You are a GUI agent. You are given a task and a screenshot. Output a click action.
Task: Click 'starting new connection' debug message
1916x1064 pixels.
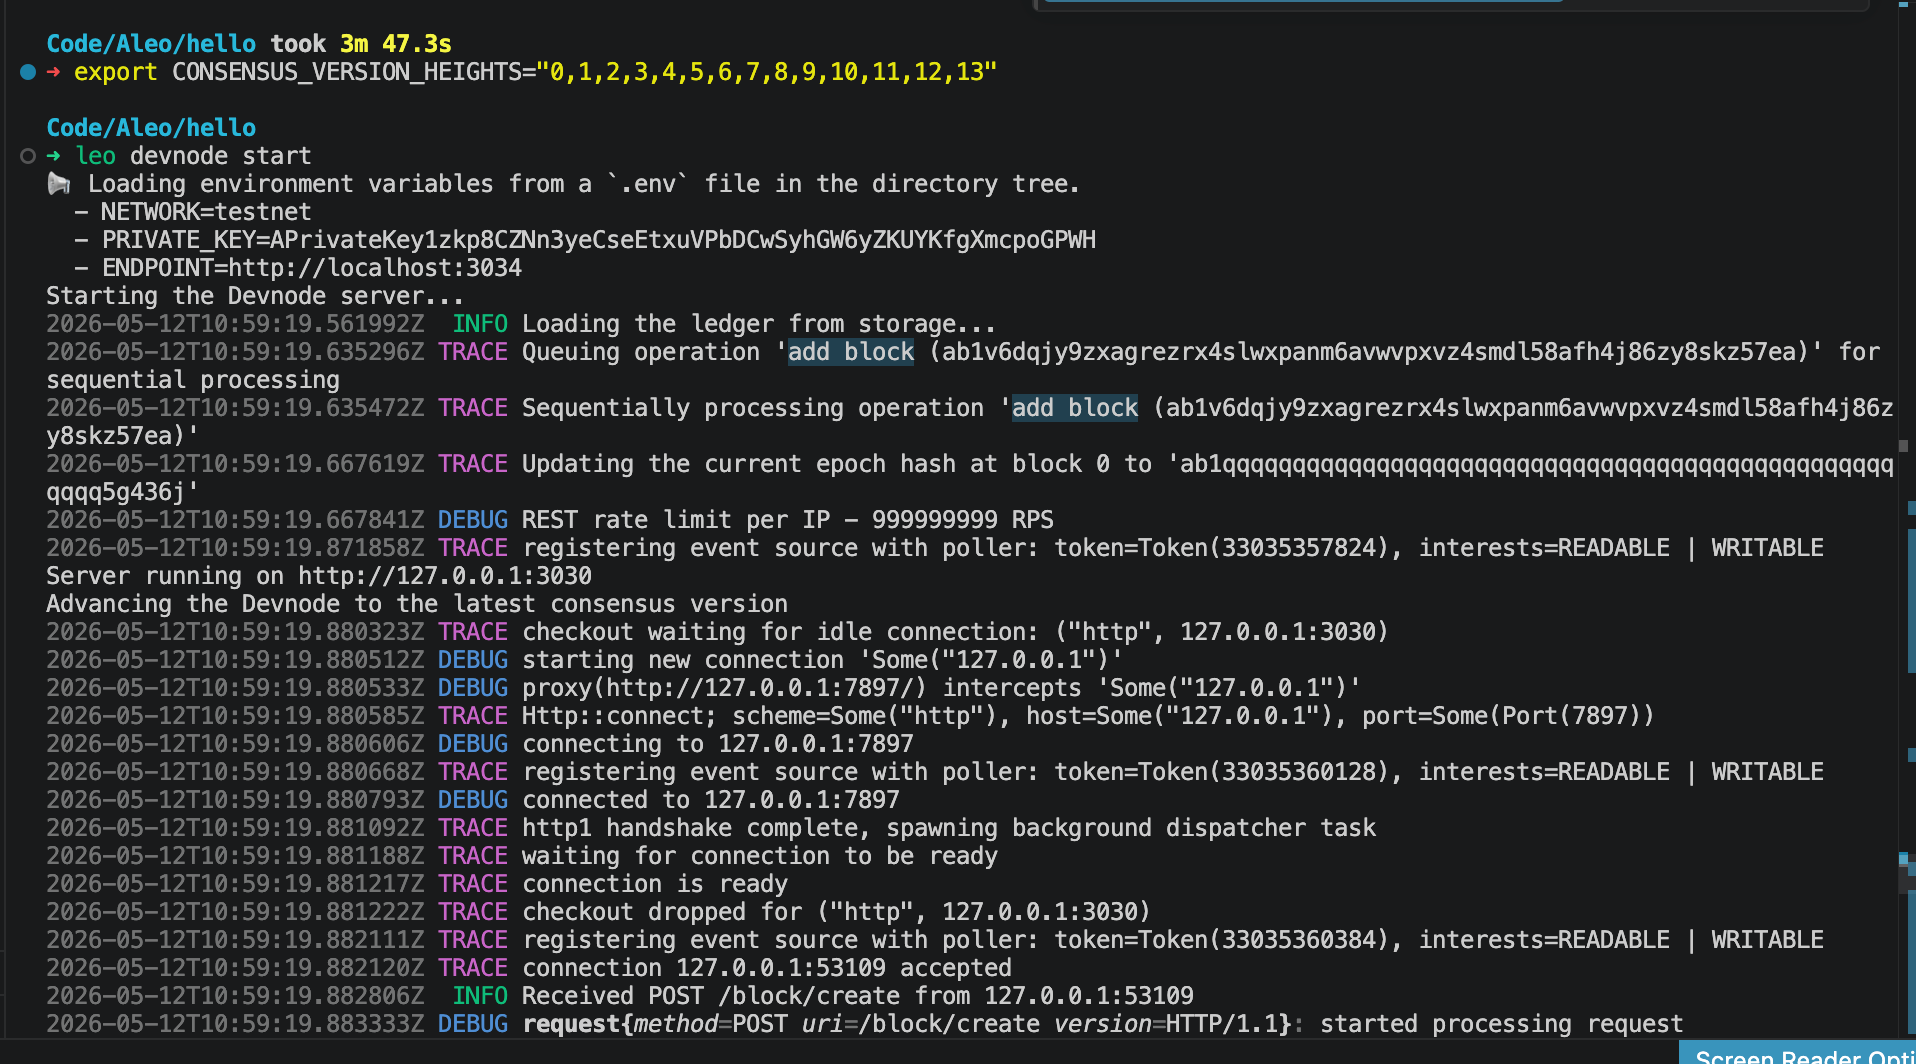point(823,660)
